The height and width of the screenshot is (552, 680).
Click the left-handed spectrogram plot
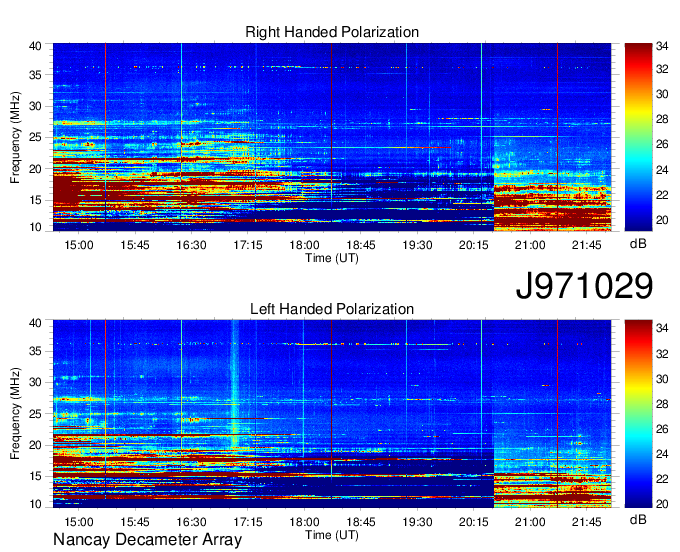coord(332,414)
